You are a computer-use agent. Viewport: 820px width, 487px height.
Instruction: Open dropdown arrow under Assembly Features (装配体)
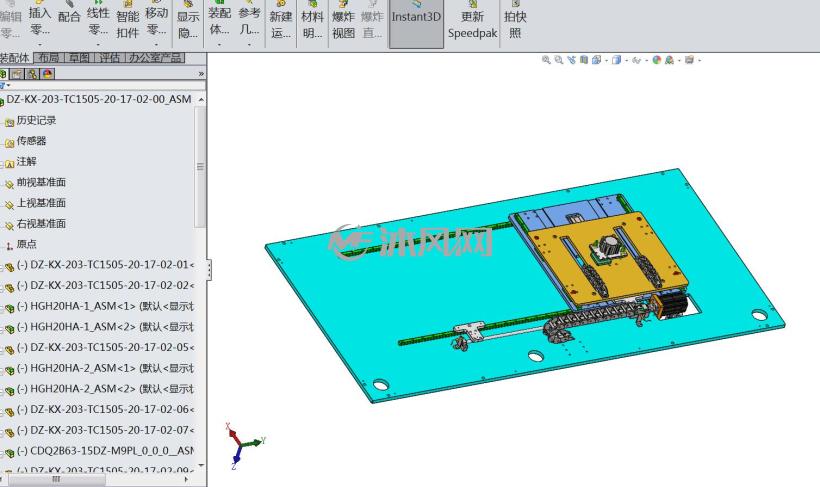219,45
